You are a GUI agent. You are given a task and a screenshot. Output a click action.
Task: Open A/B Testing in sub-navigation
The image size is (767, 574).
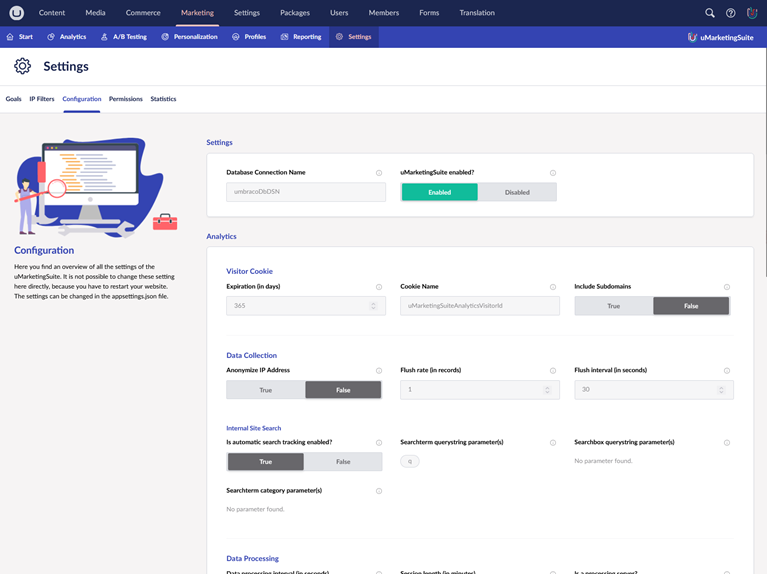click(x=123, y=37)
